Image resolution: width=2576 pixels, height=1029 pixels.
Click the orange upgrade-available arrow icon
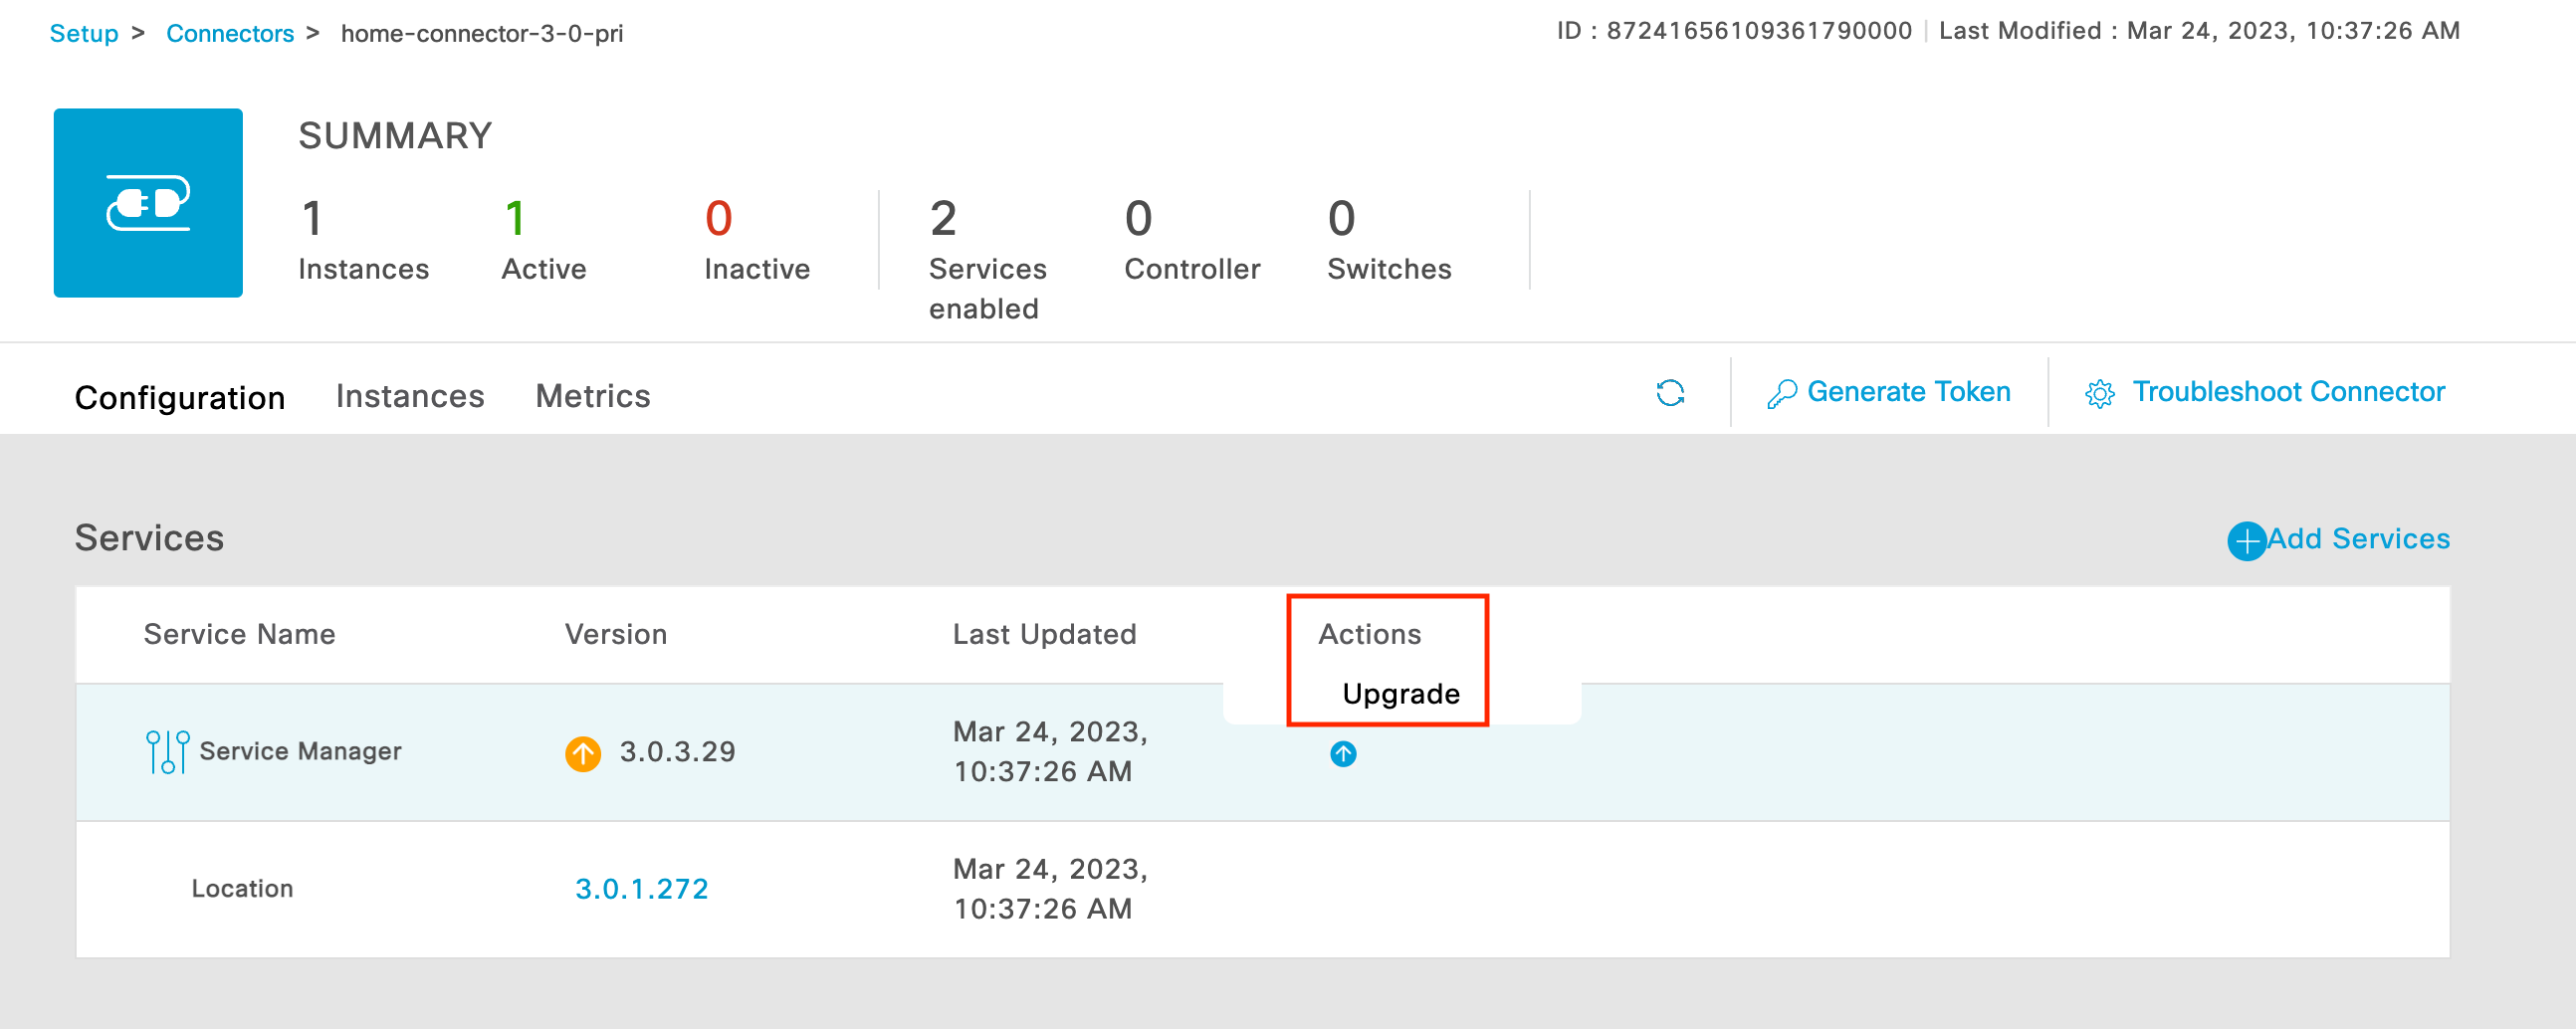[x=583, y=753]
